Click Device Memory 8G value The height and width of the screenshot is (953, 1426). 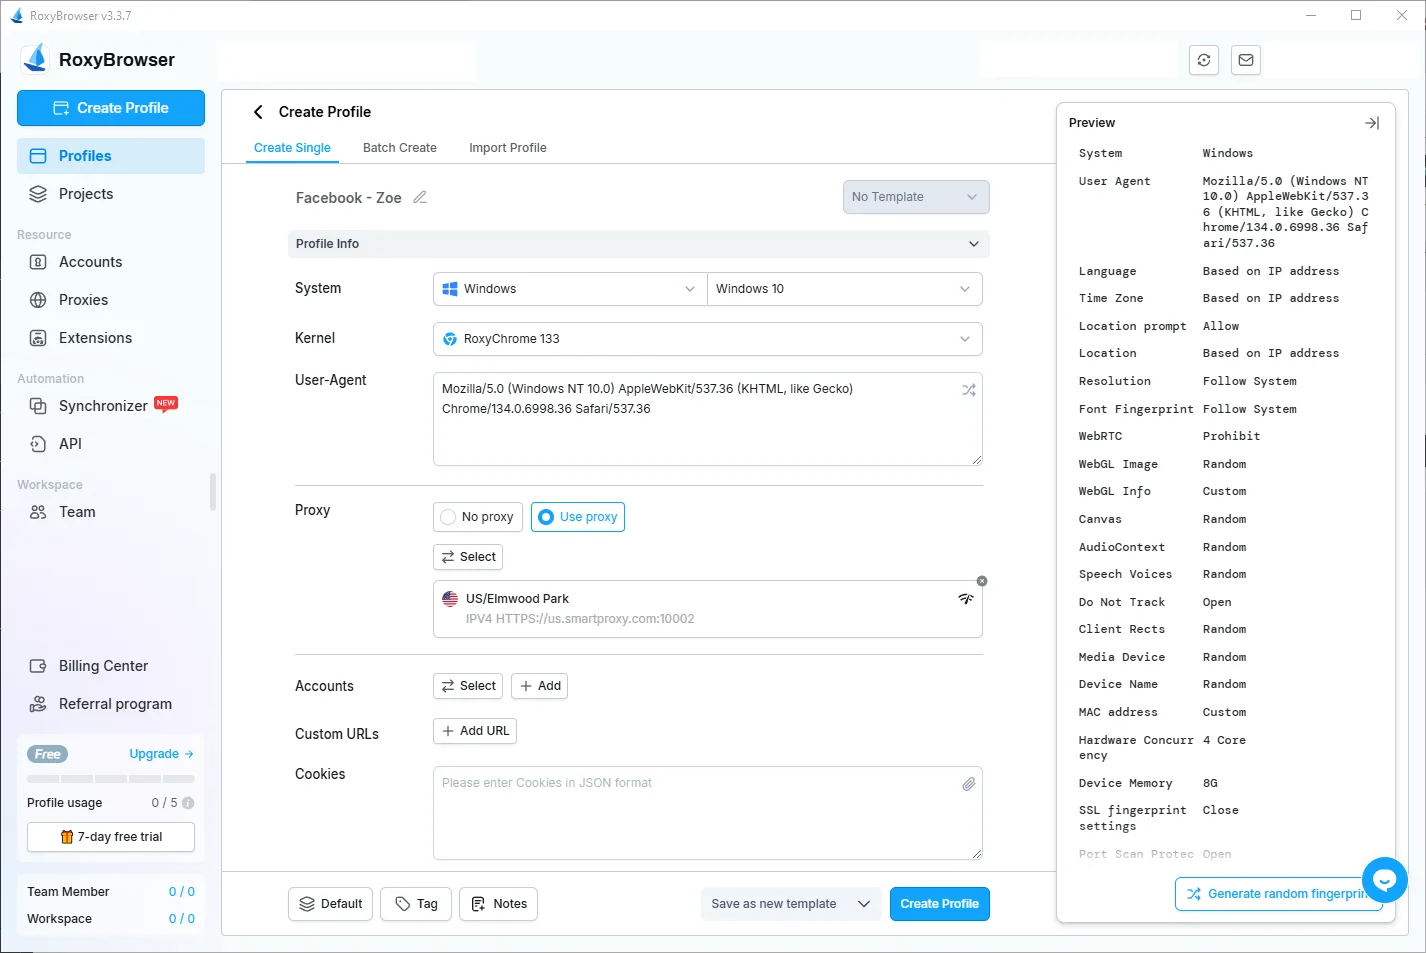[x=1210, y=783]
